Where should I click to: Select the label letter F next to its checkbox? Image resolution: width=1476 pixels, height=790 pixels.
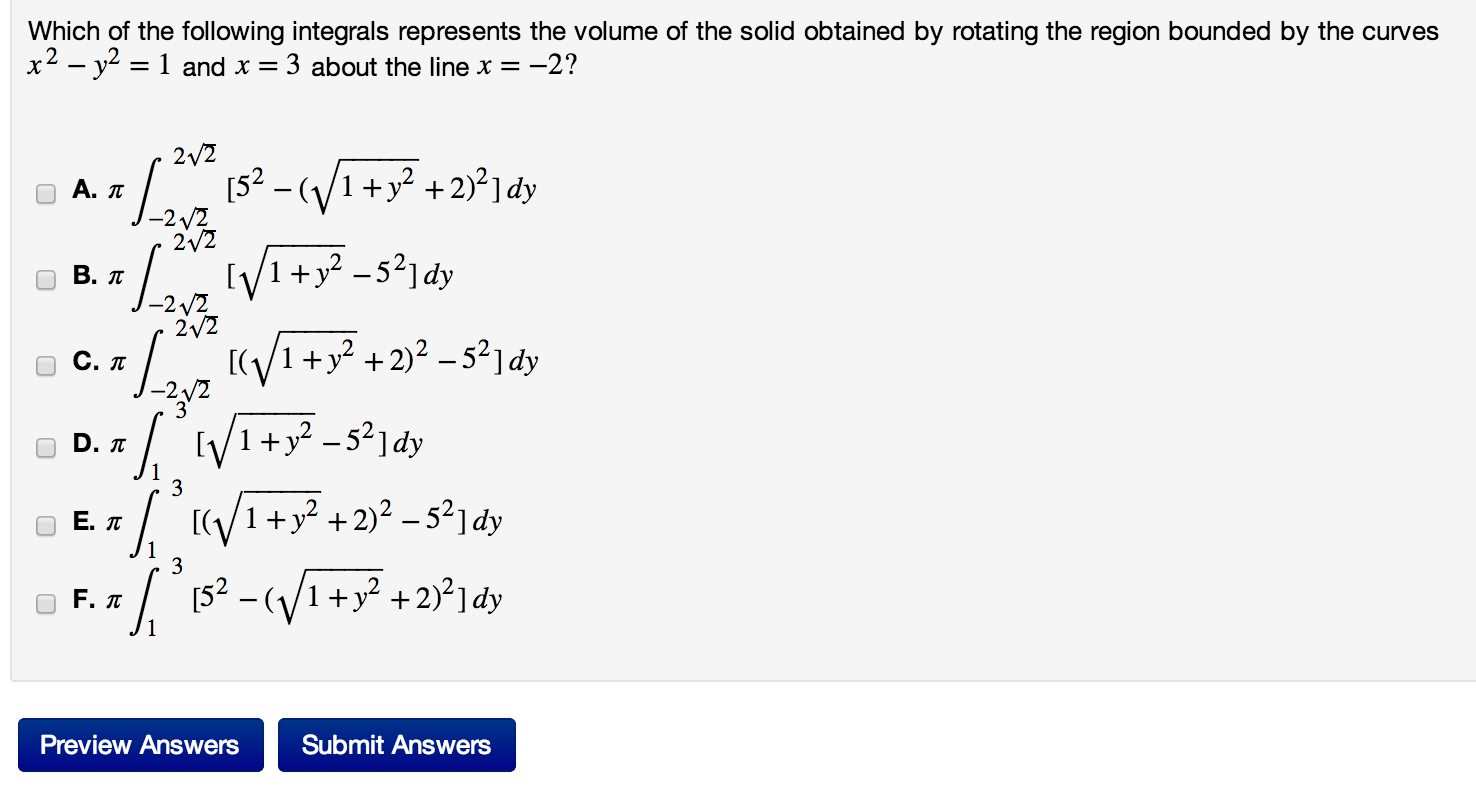click(81, 596)
